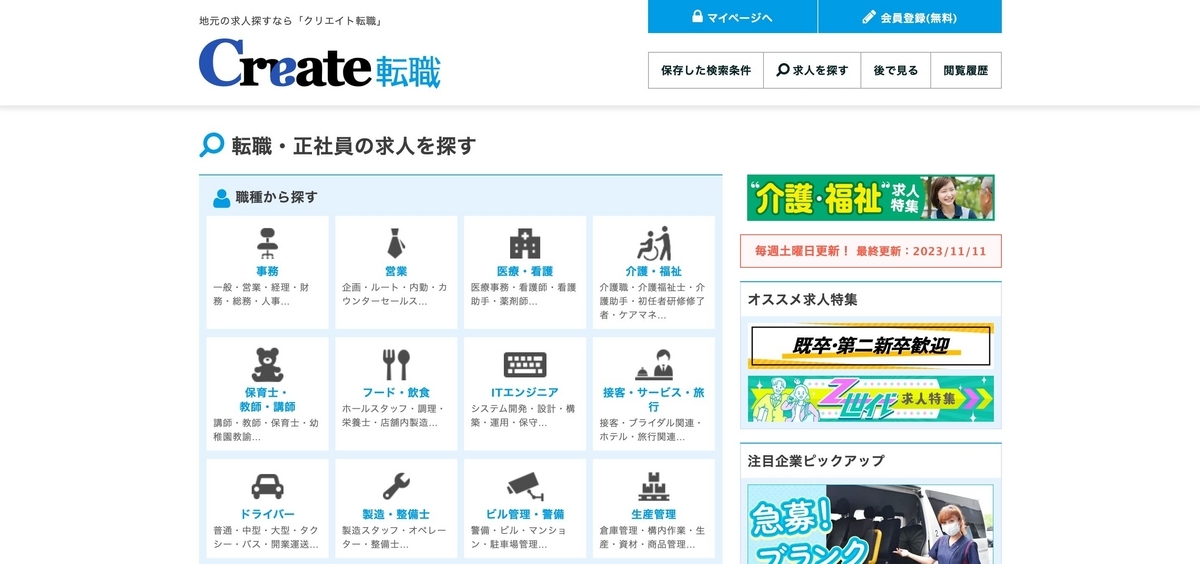Screen dimensions: 1200x564
Task: Open the 生産管理 category link
Action: [654, 514]
